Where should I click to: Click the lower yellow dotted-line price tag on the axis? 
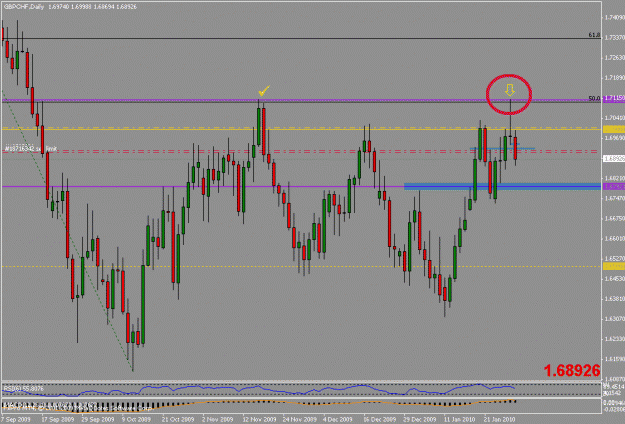pyautogui.click(x=614, y=266)
